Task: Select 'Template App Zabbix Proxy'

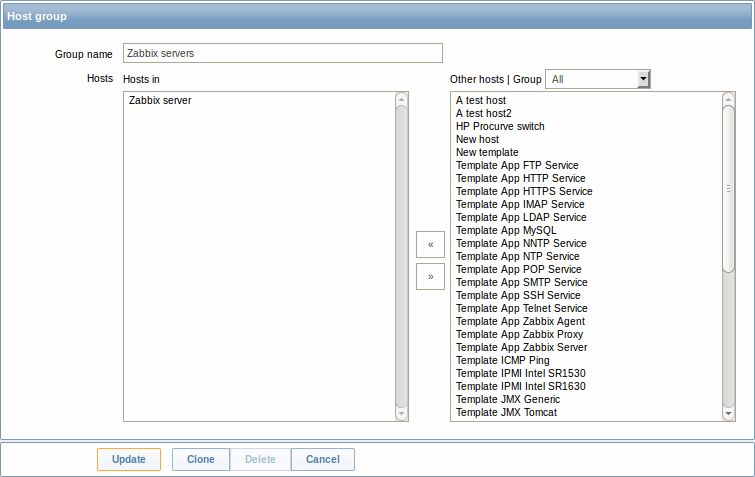Action: point(519,334)
